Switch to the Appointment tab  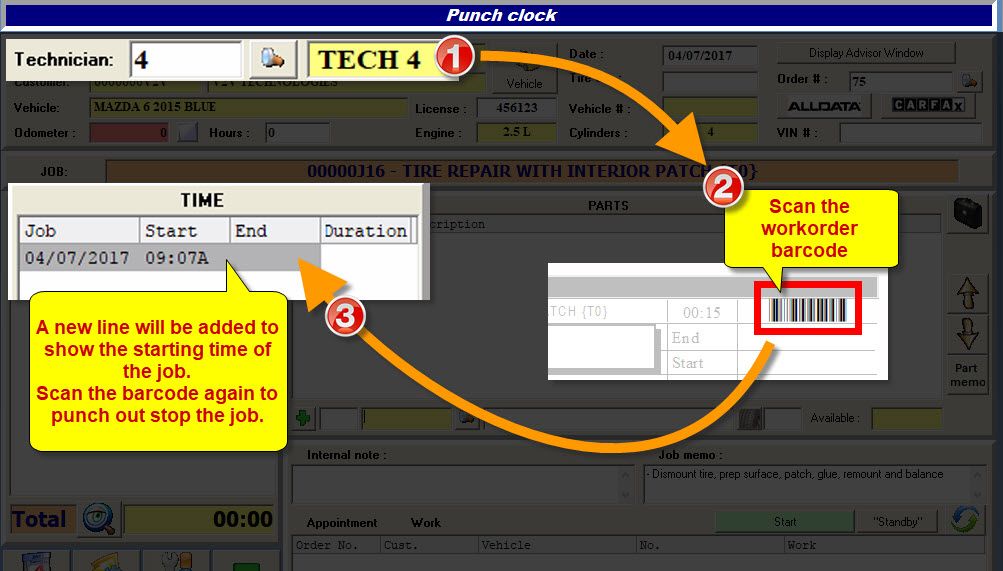pyautogui.click(x=342, y=523)
